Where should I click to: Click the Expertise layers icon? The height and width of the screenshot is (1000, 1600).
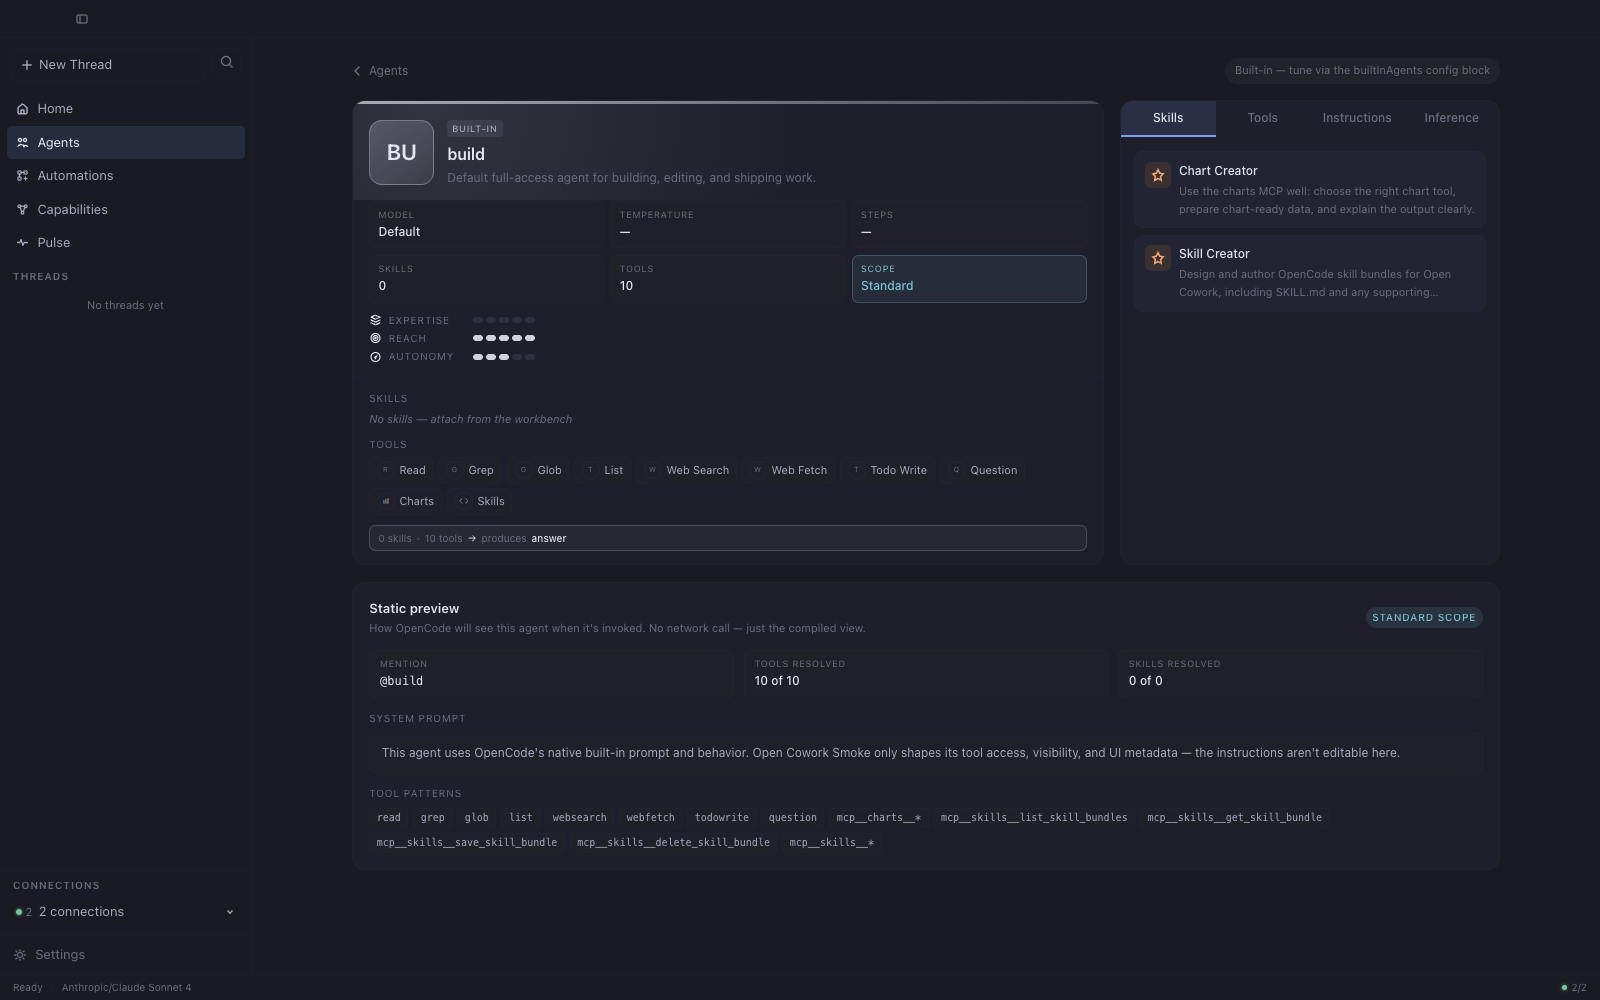[375, 320]
